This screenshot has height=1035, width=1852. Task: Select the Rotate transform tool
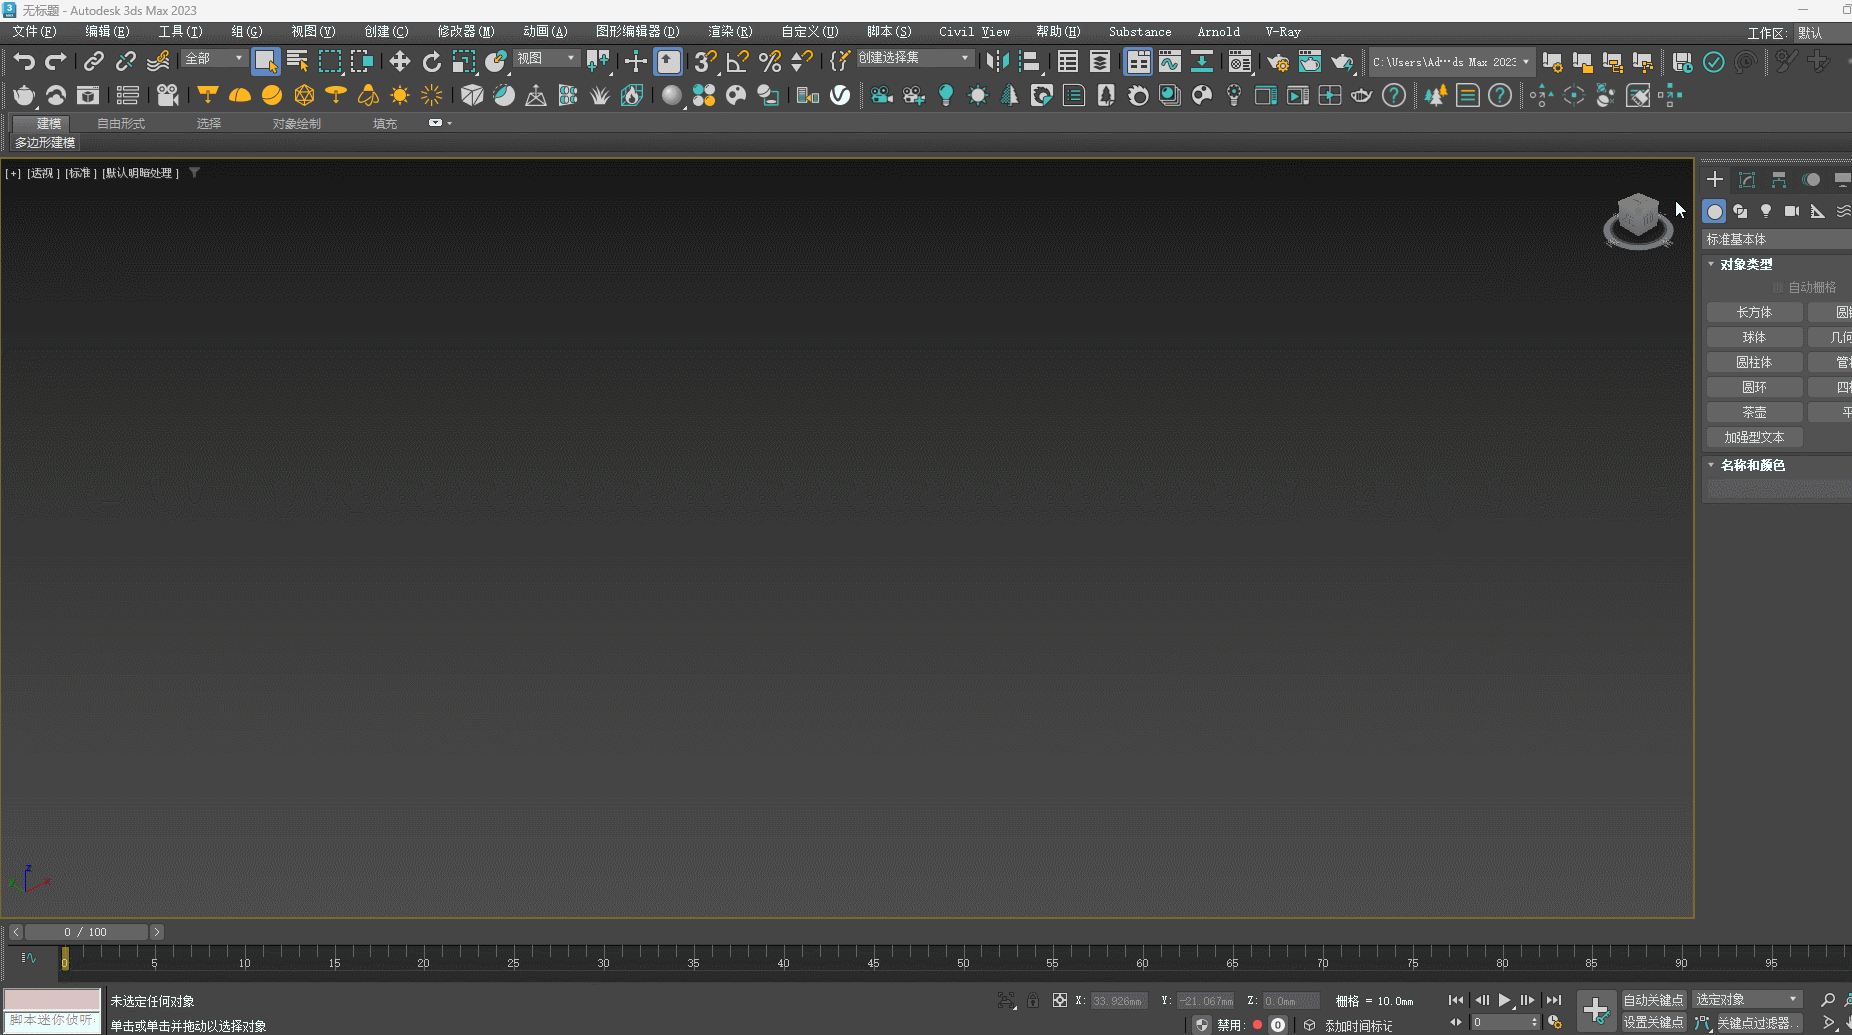tap(431, 62)
